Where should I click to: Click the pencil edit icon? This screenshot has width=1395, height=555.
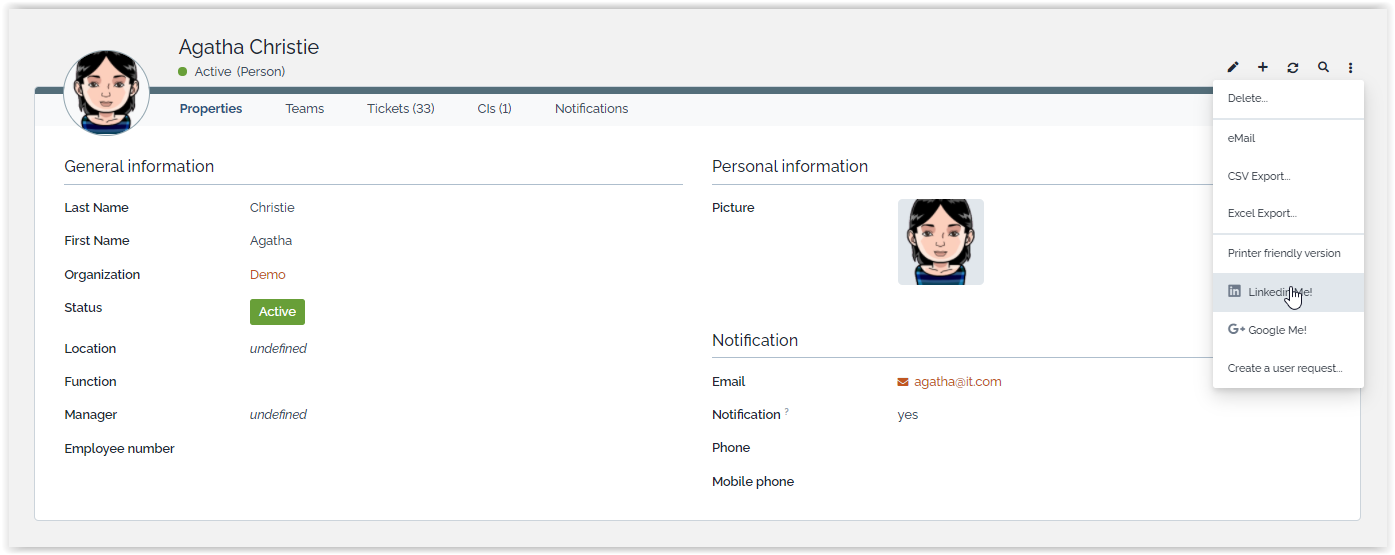pyautogui.click(x=1233, y=68)
